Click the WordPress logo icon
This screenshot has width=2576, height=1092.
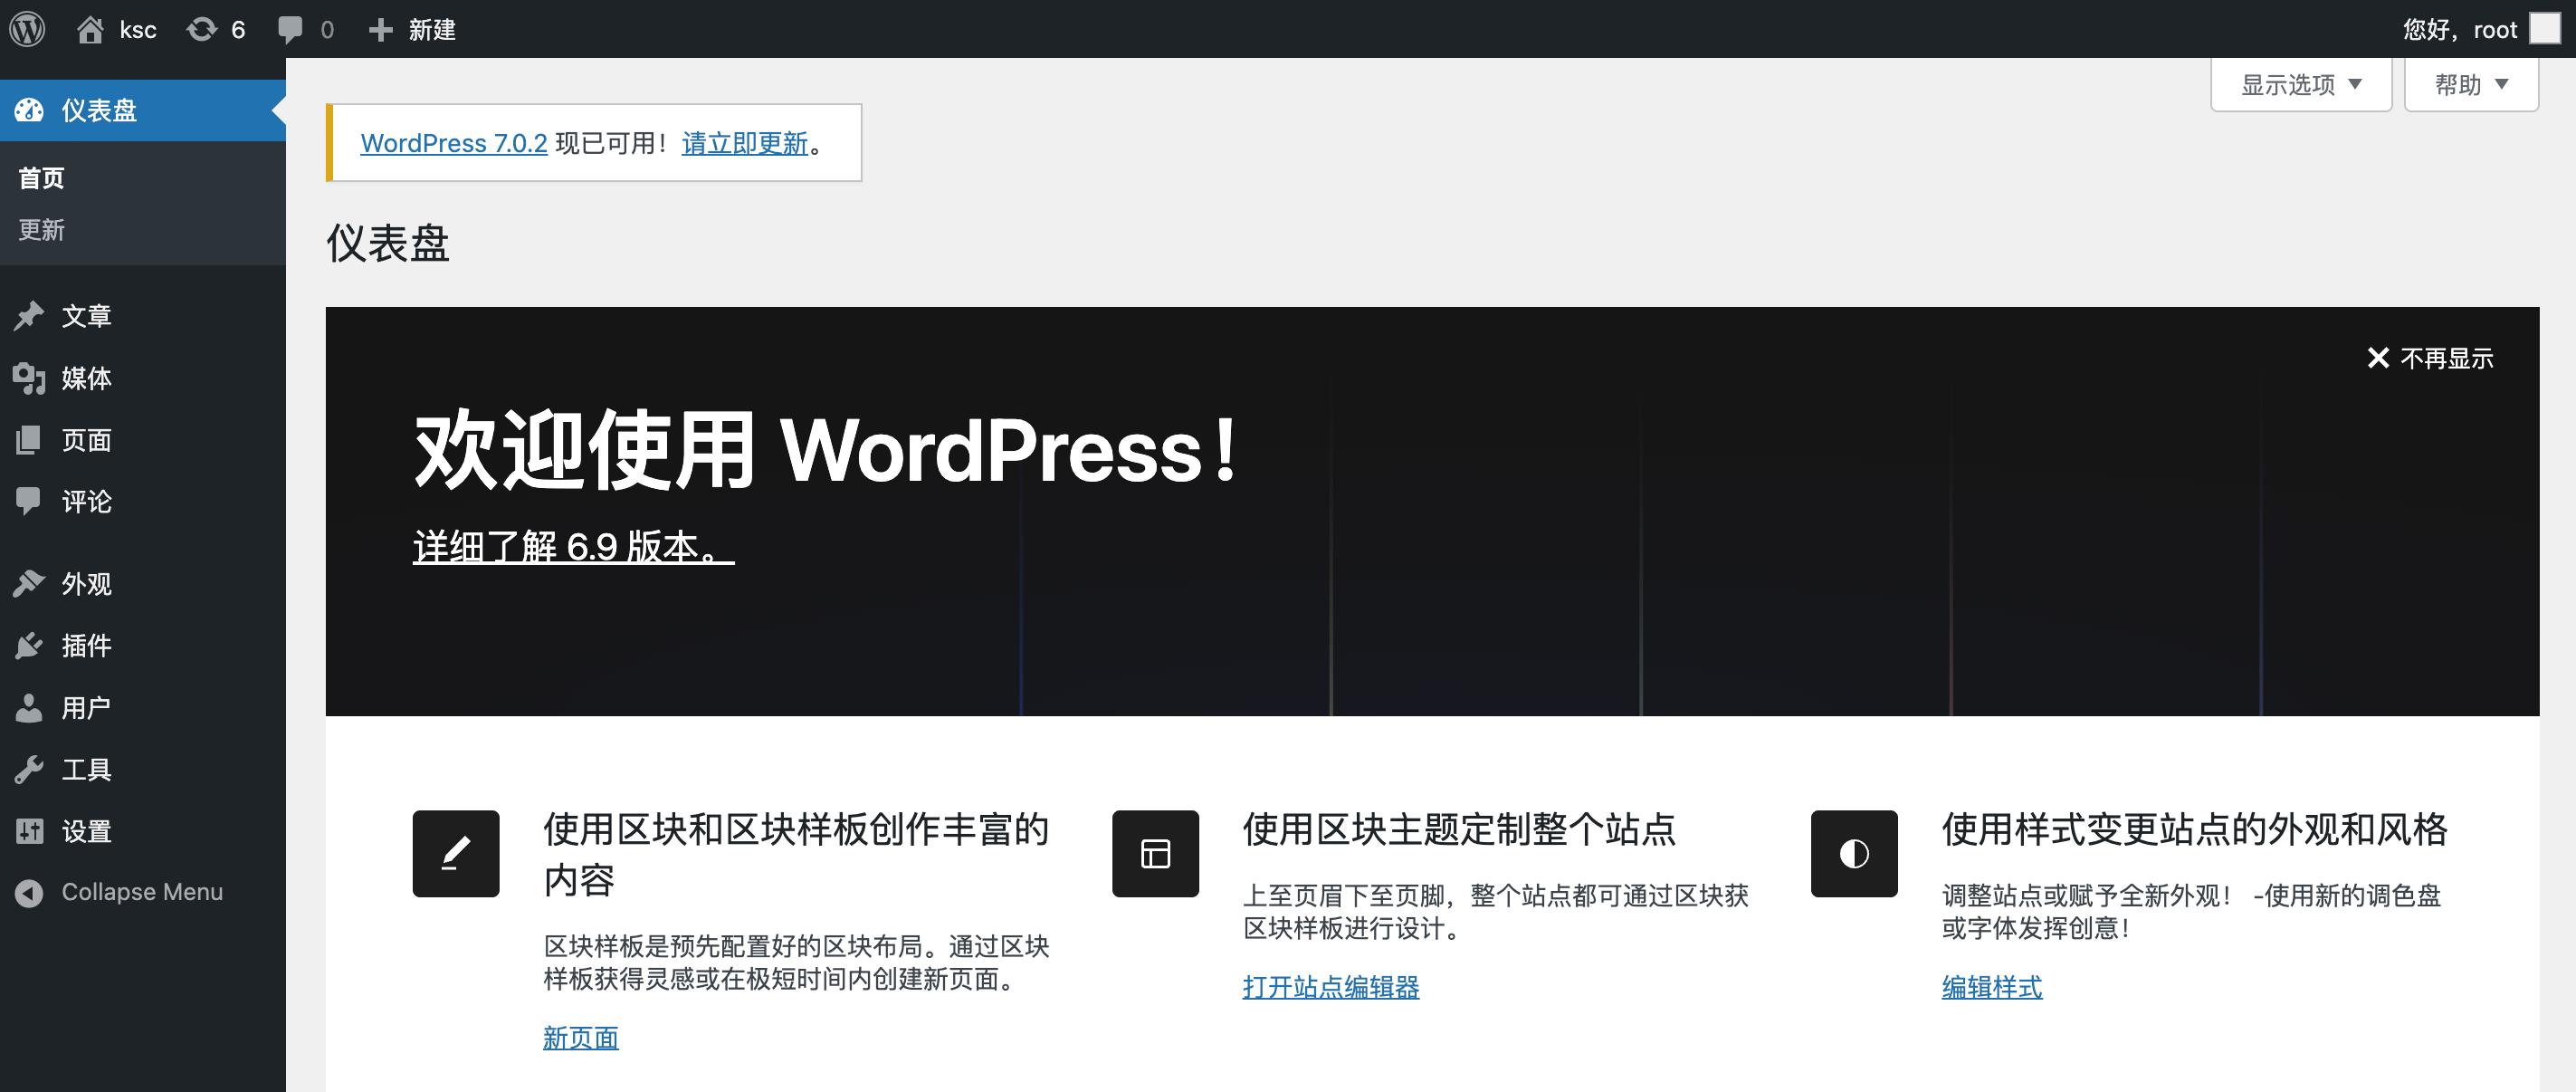click(x=28, y=29)
